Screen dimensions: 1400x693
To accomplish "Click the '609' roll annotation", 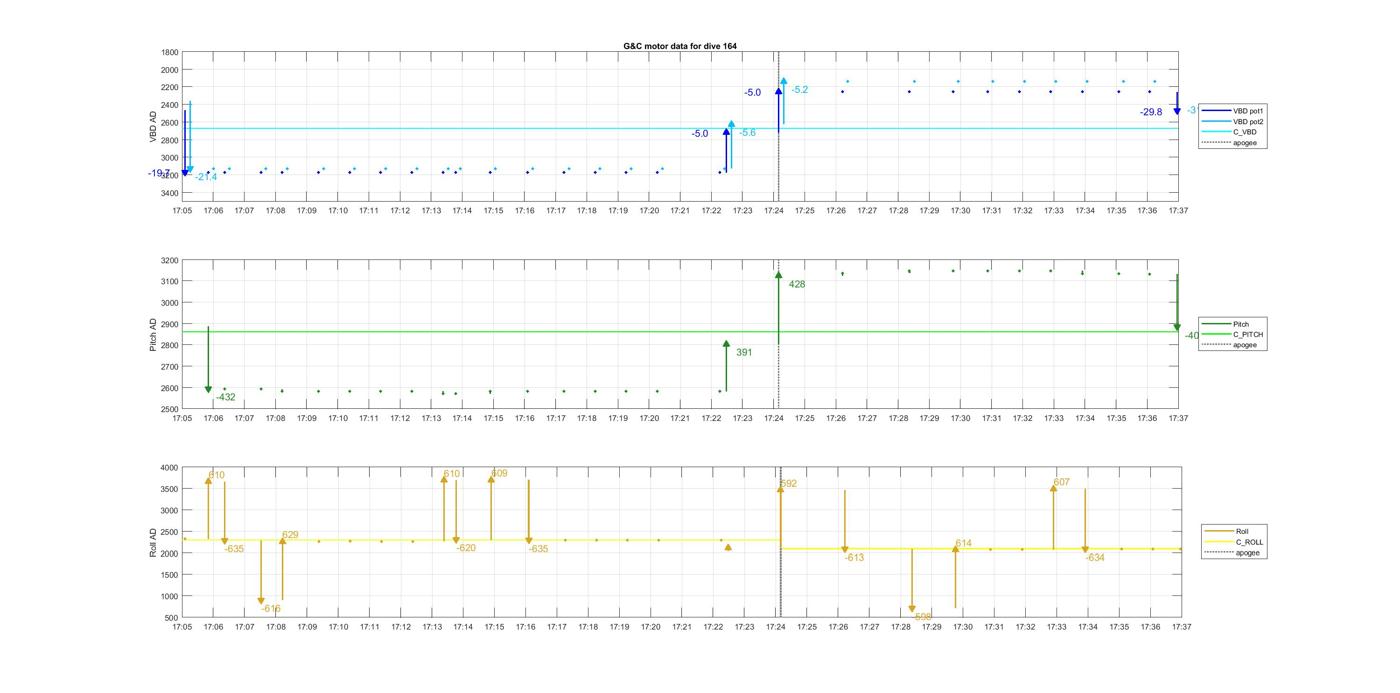I will click(x=499, y=474).
